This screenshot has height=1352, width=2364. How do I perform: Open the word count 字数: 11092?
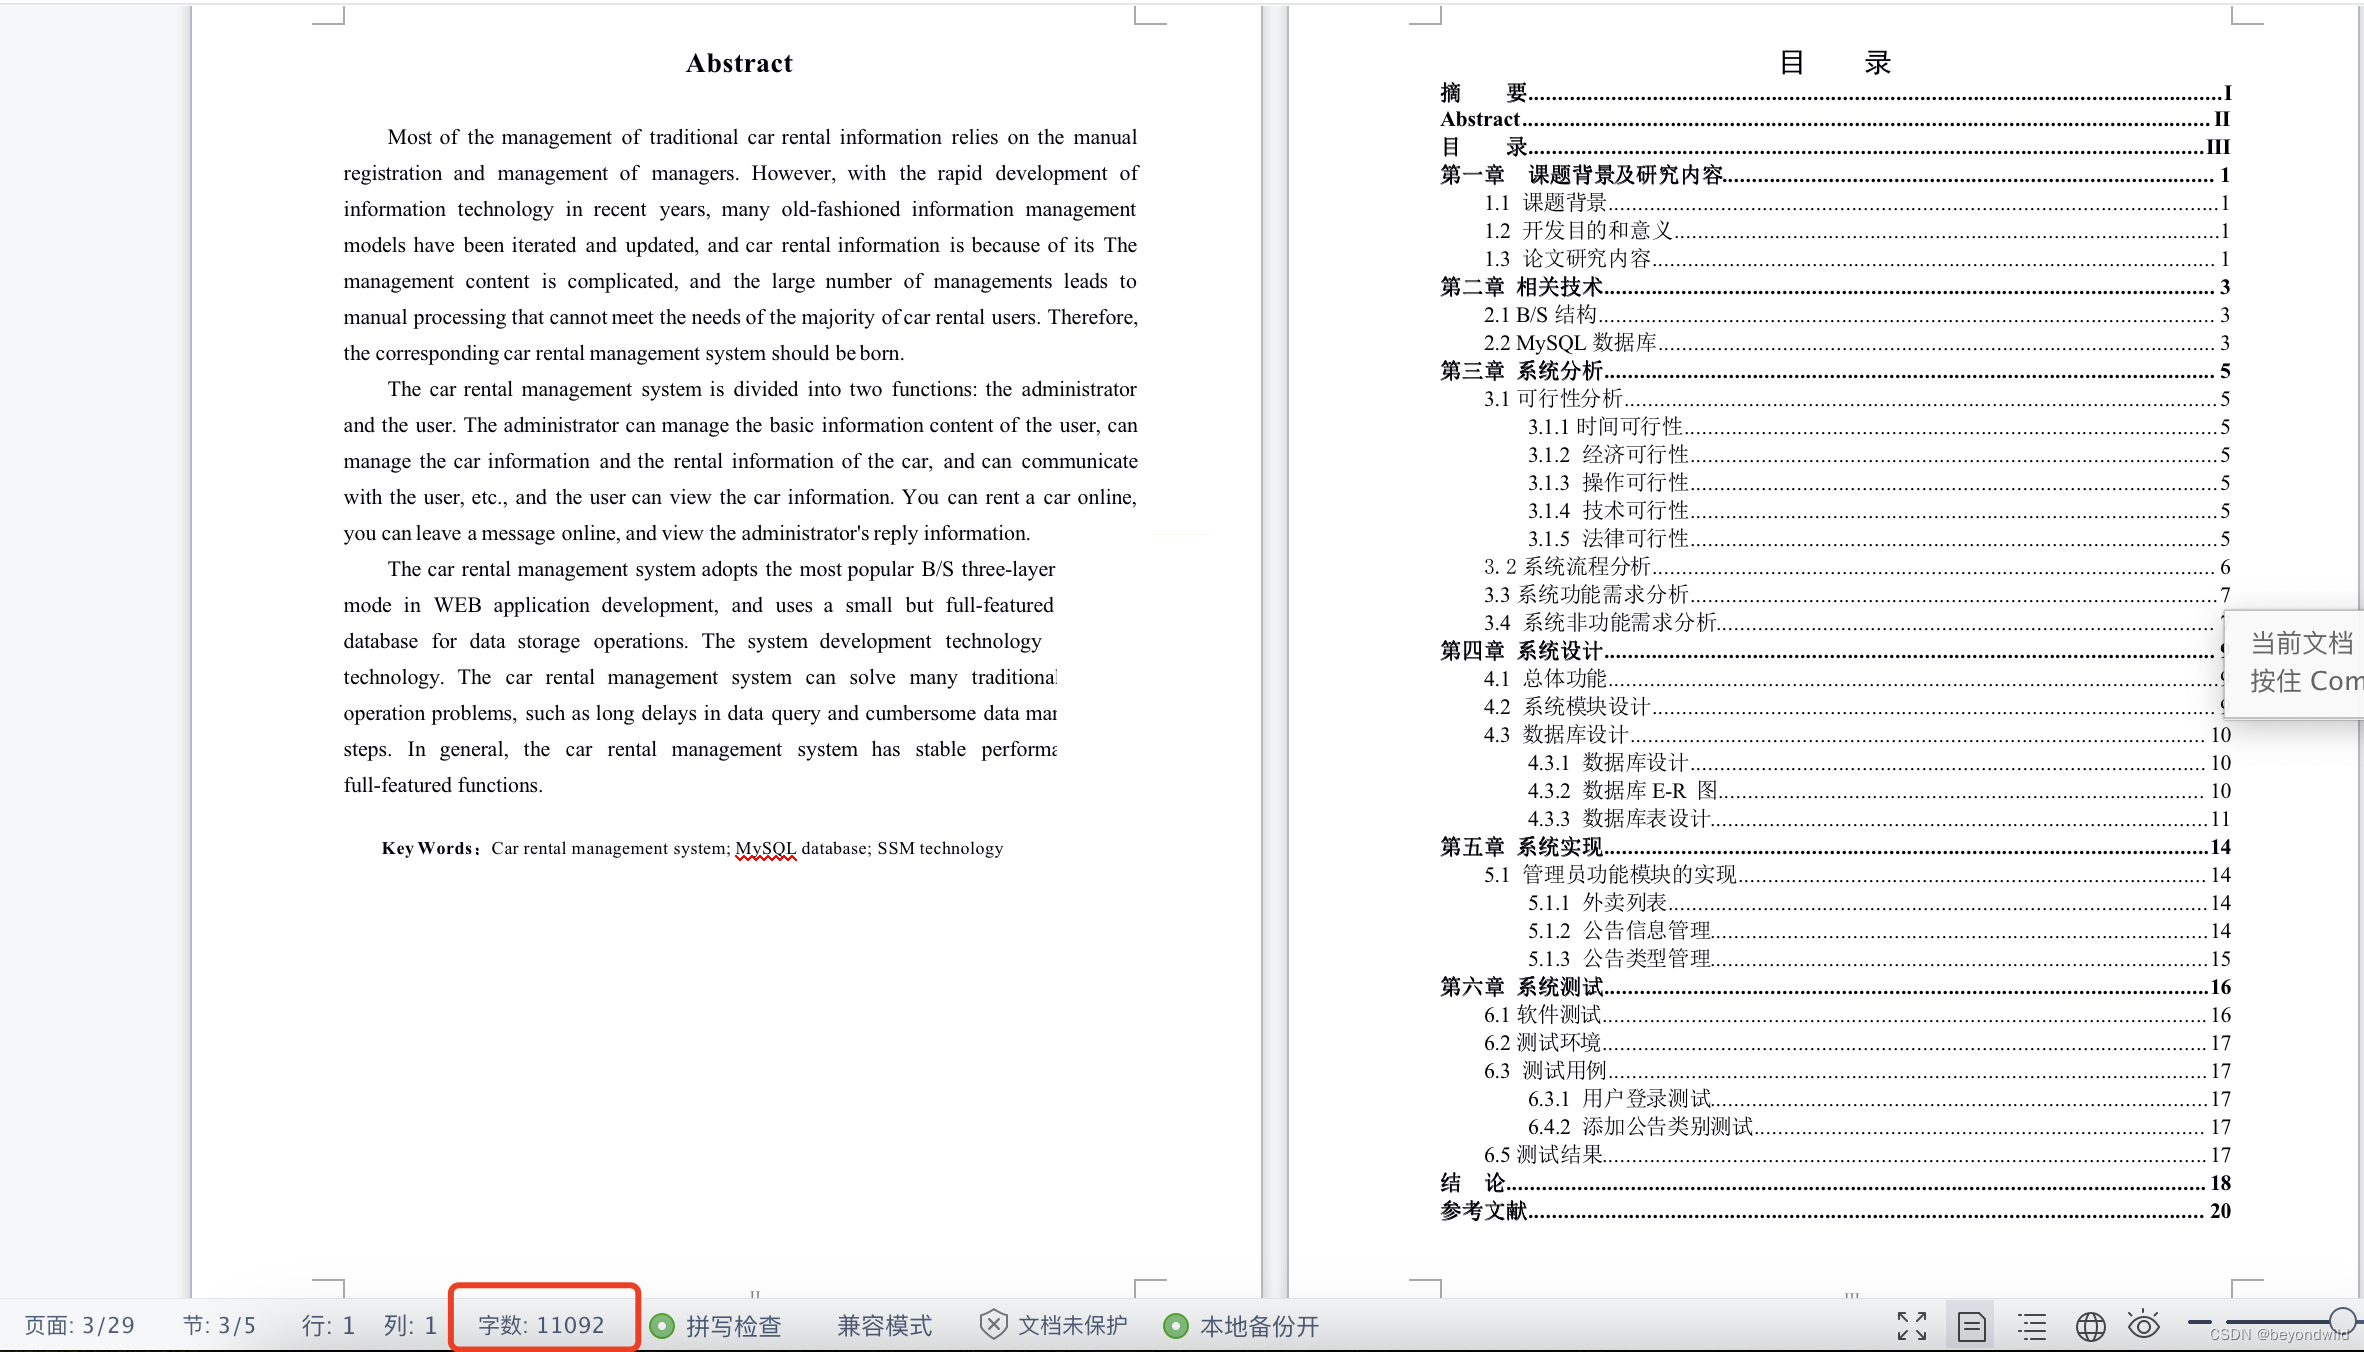(x=541, y=1326)
